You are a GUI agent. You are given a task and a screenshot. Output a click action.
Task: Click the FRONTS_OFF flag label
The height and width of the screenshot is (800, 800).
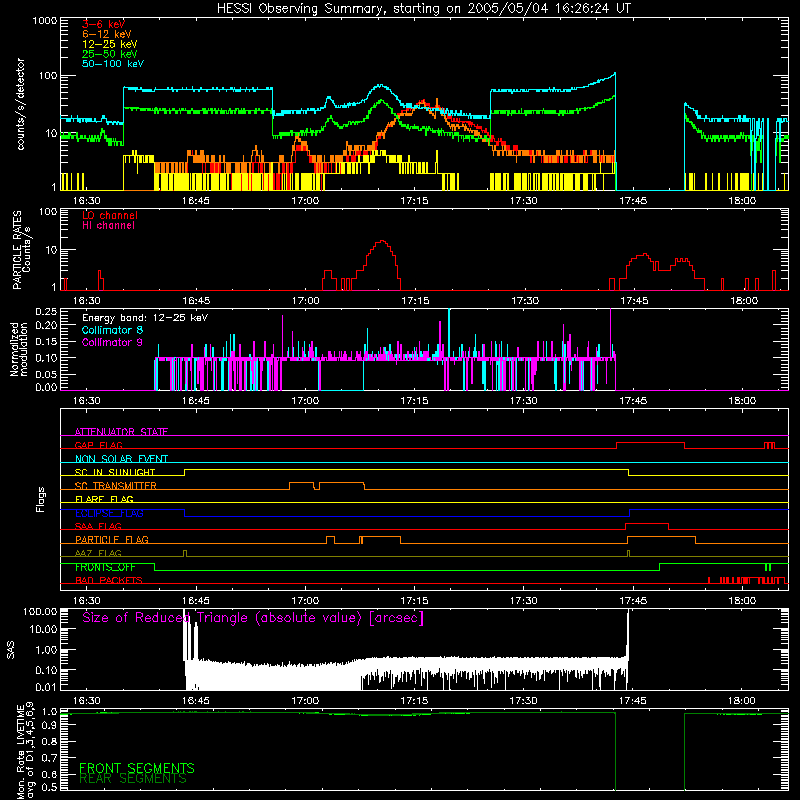(x=105, y=567)
